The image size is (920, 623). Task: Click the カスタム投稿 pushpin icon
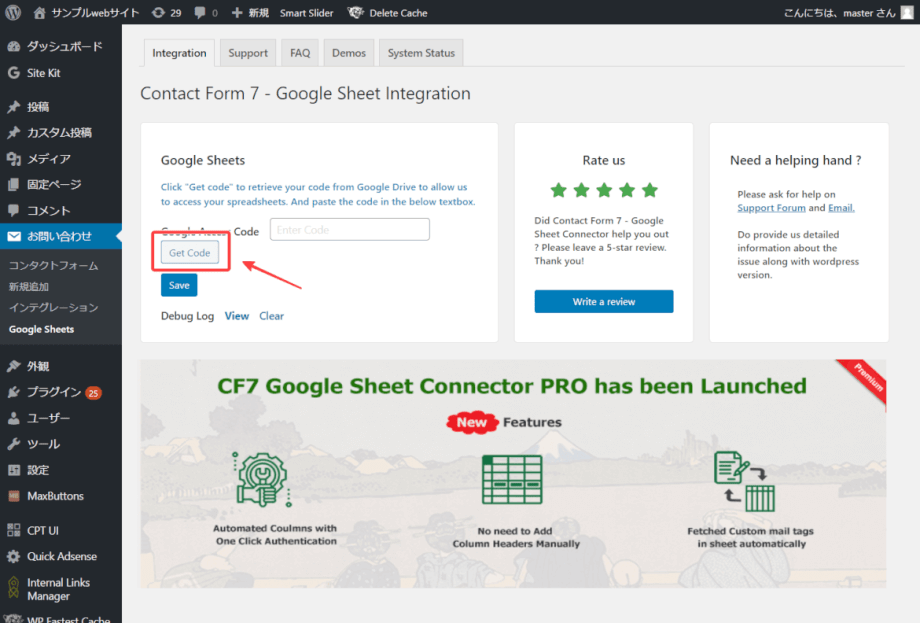pyautogui.click(x=13, y=133)
